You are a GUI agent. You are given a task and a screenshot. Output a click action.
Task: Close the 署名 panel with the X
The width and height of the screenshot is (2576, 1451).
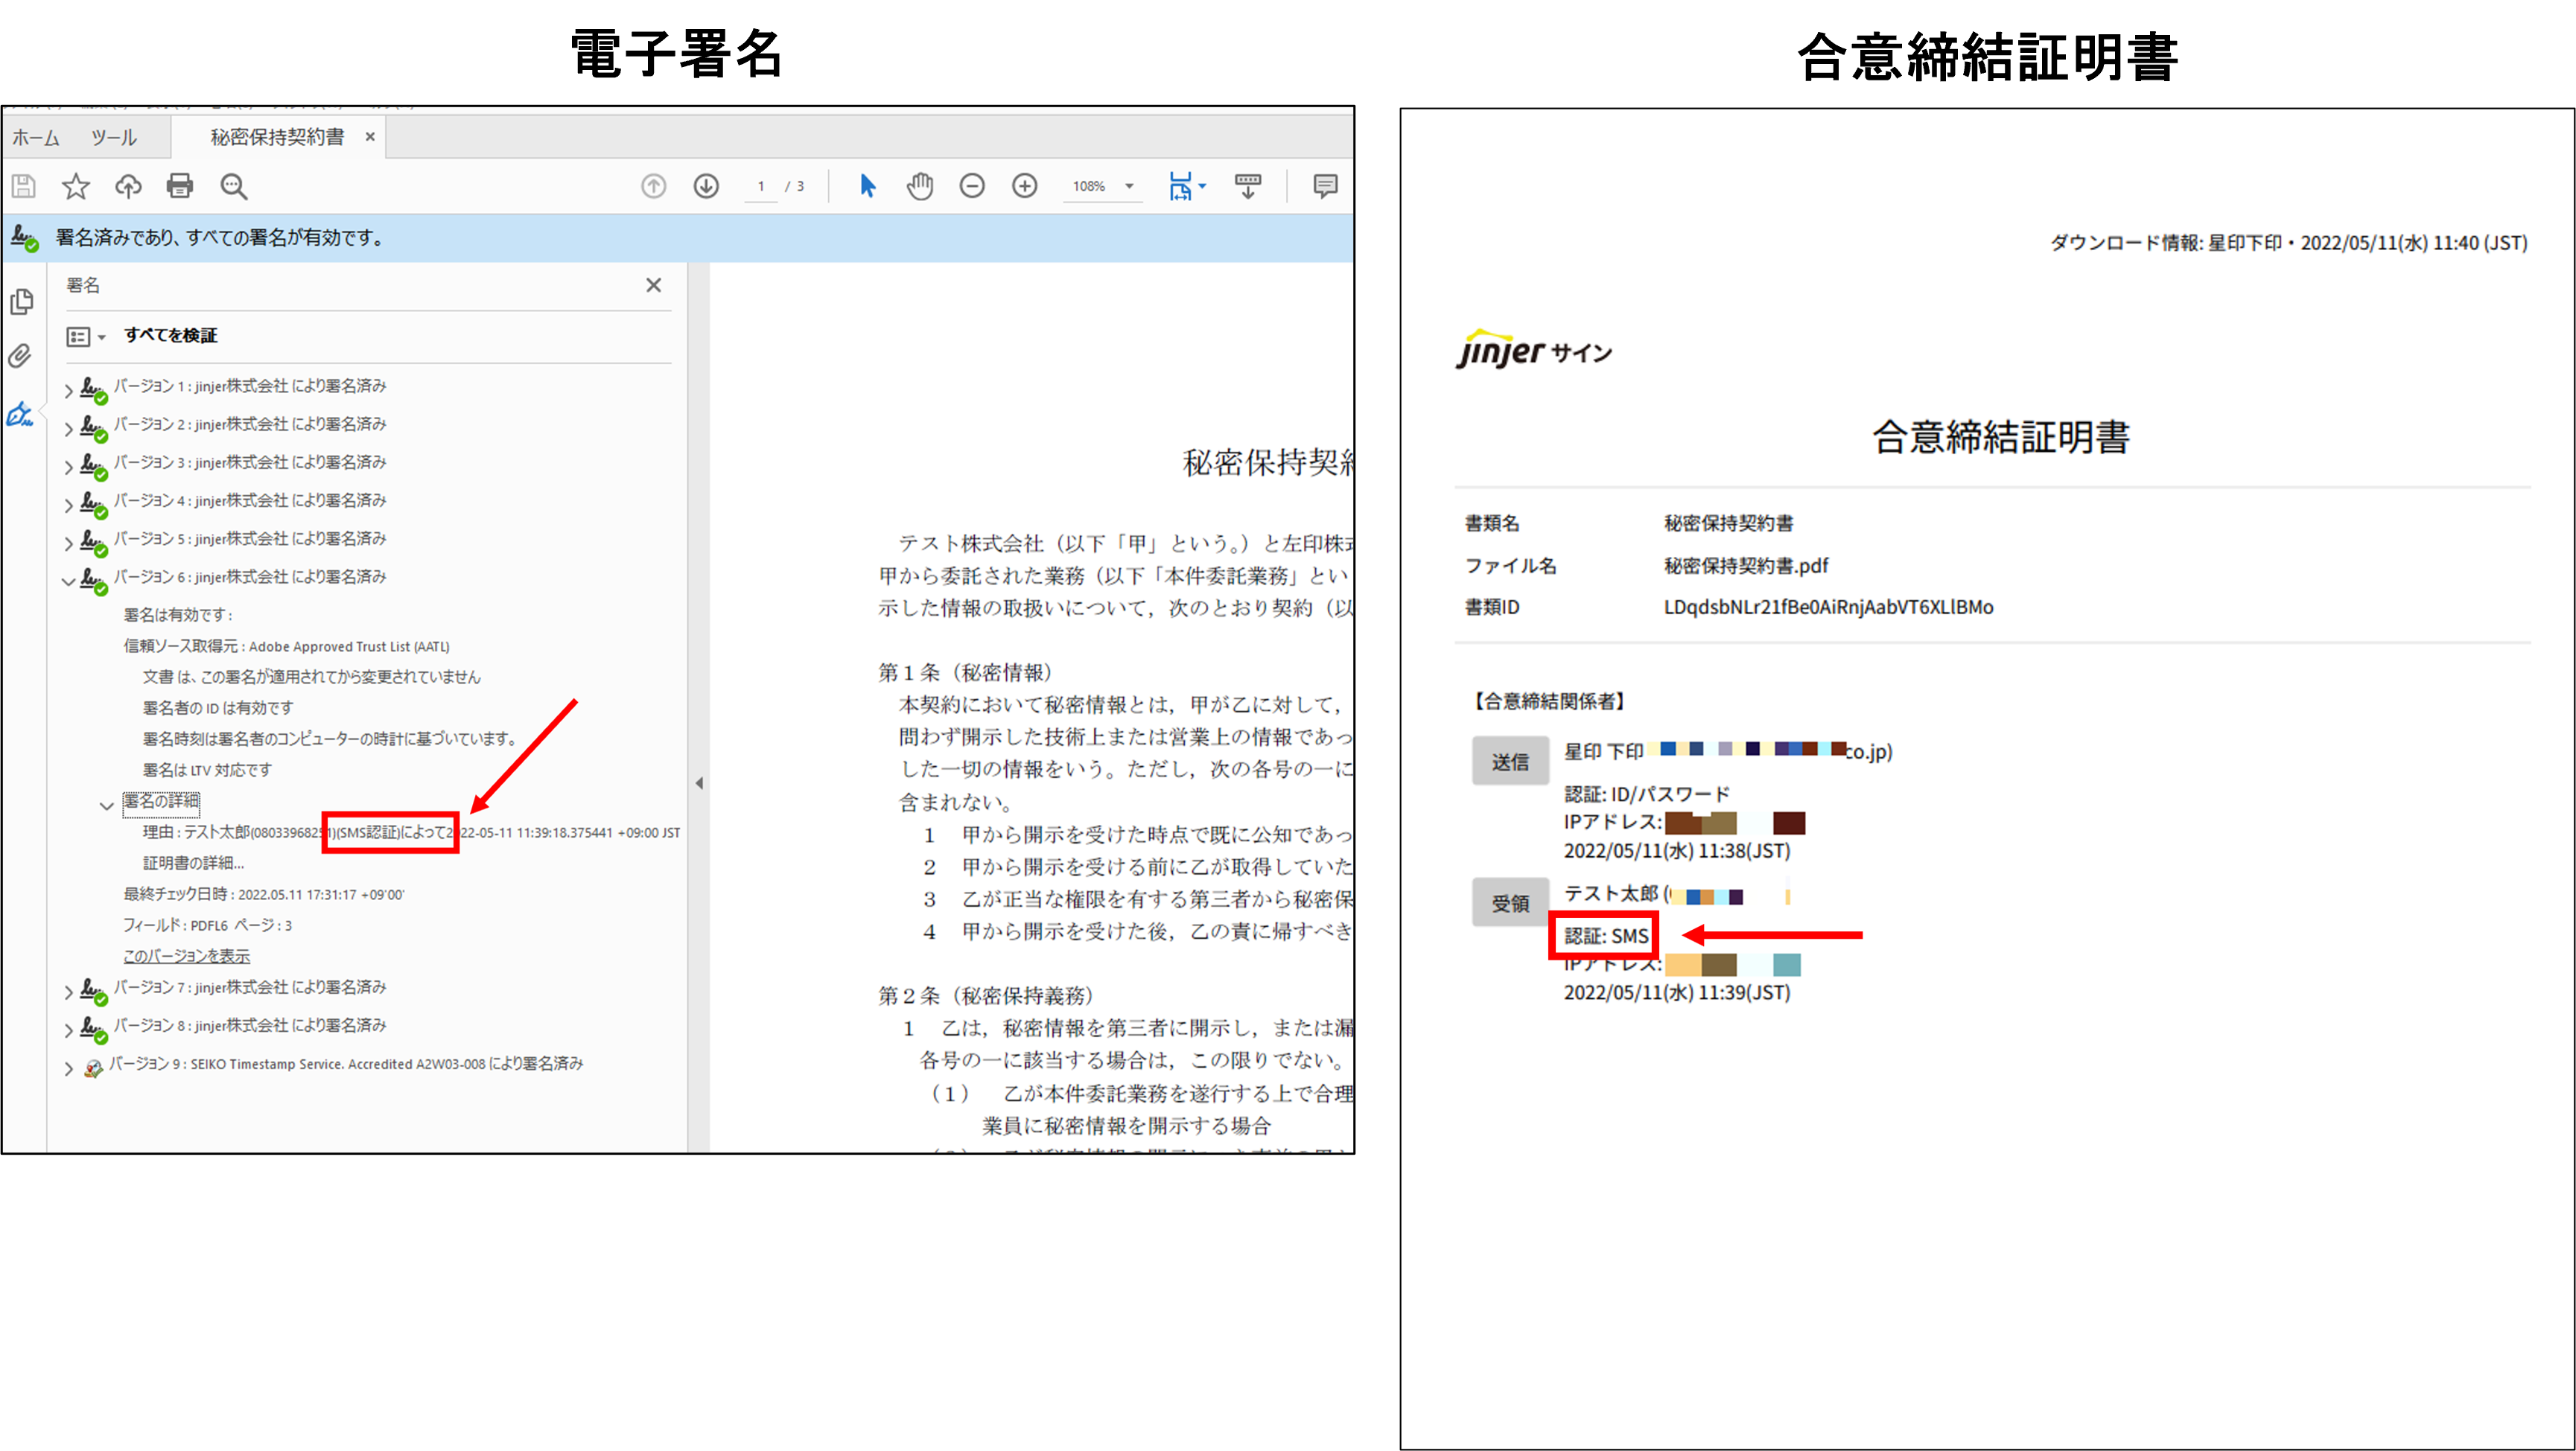coord(654,285)
